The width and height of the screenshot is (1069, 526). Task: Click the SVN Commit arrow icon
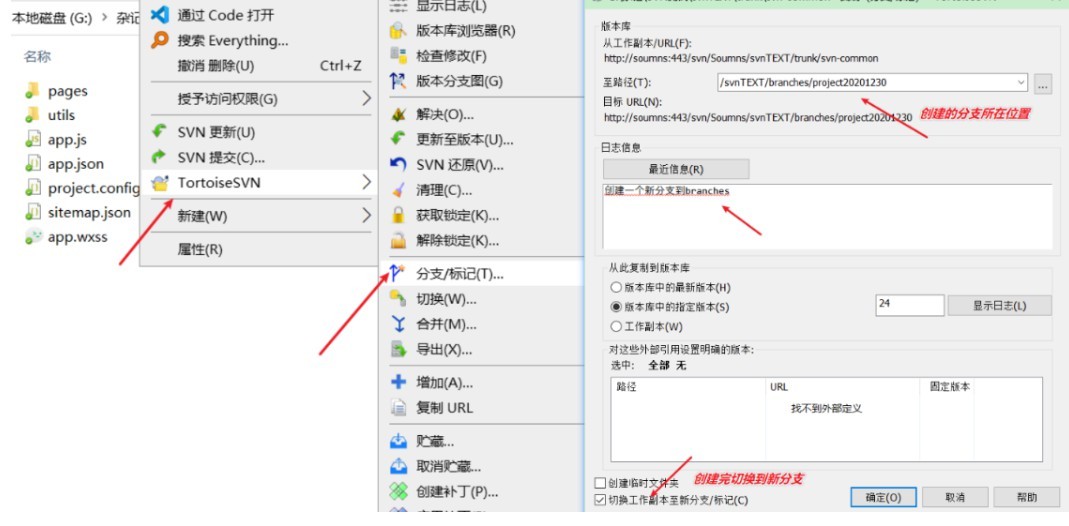[160, 157]
